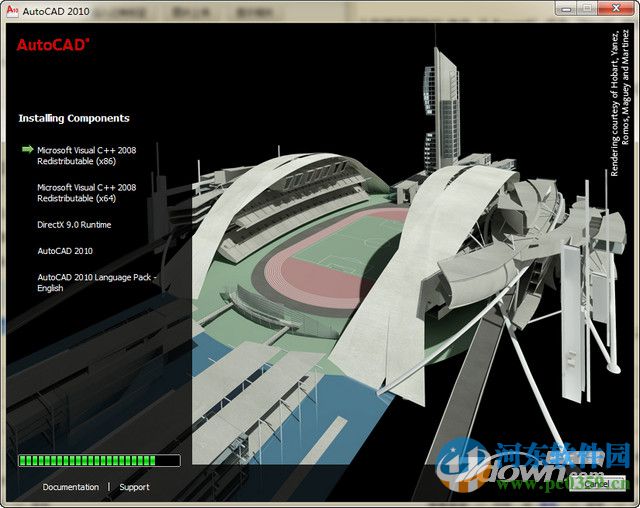
Task: Click the installation progress bar
Action: click(99, 460)
